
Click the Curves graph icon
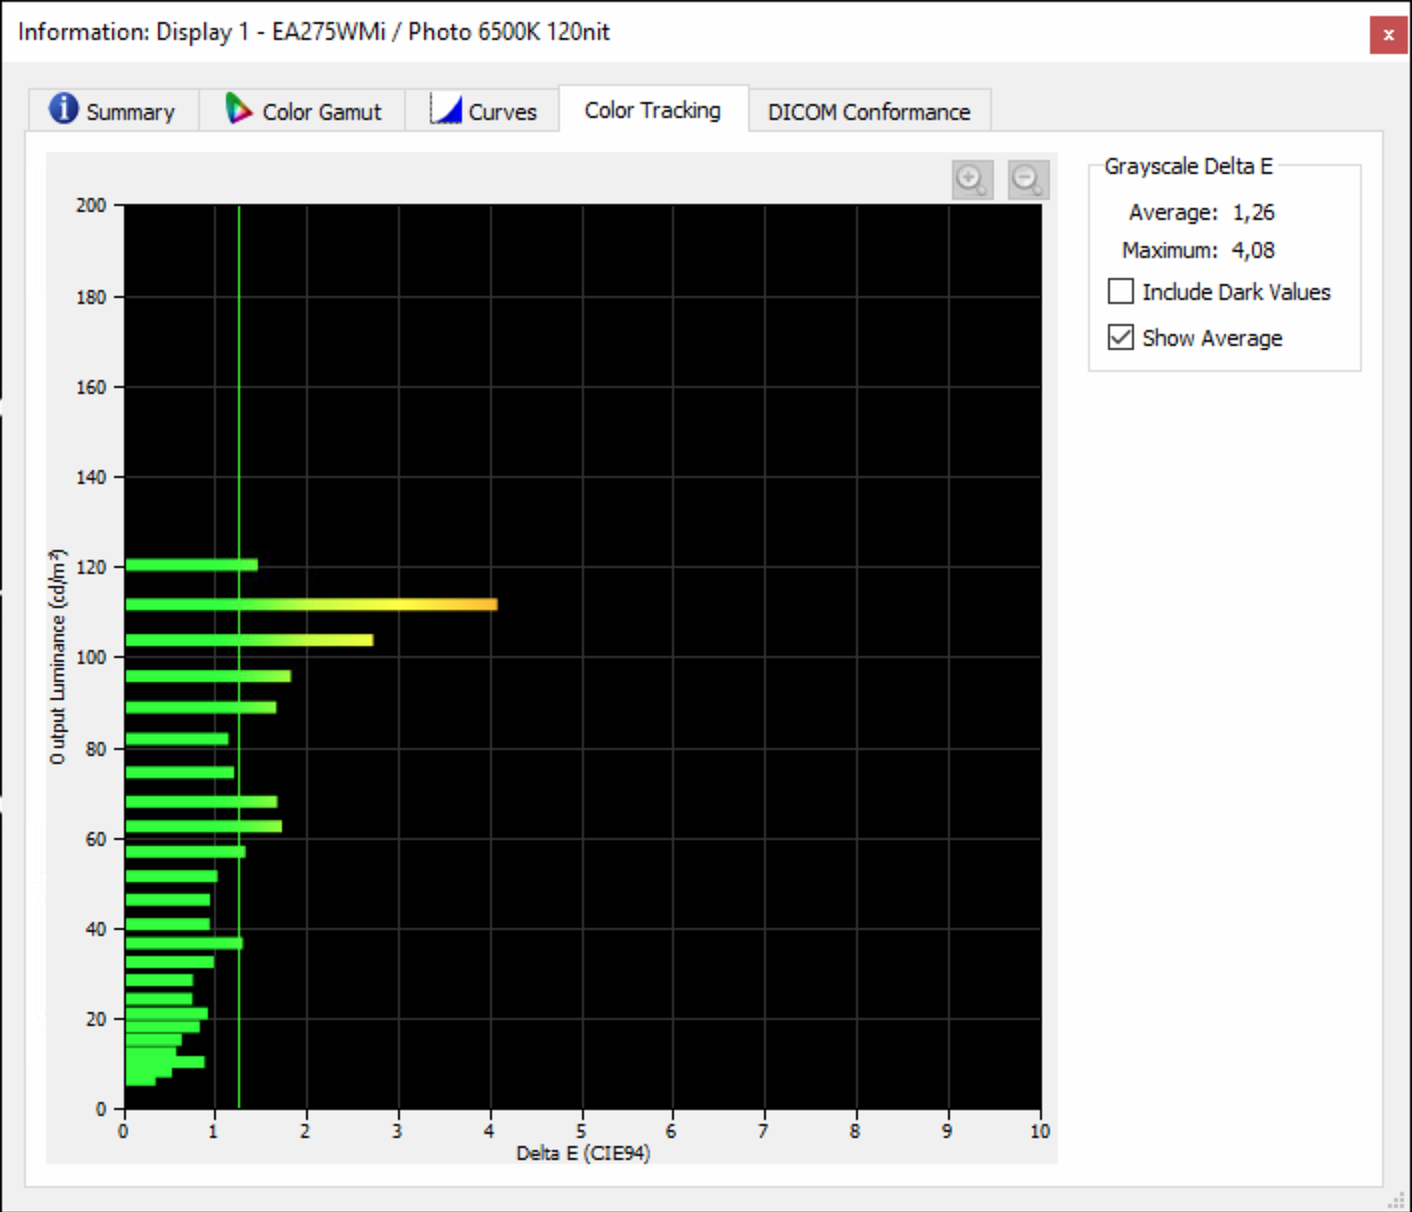[x=446, y=109]
